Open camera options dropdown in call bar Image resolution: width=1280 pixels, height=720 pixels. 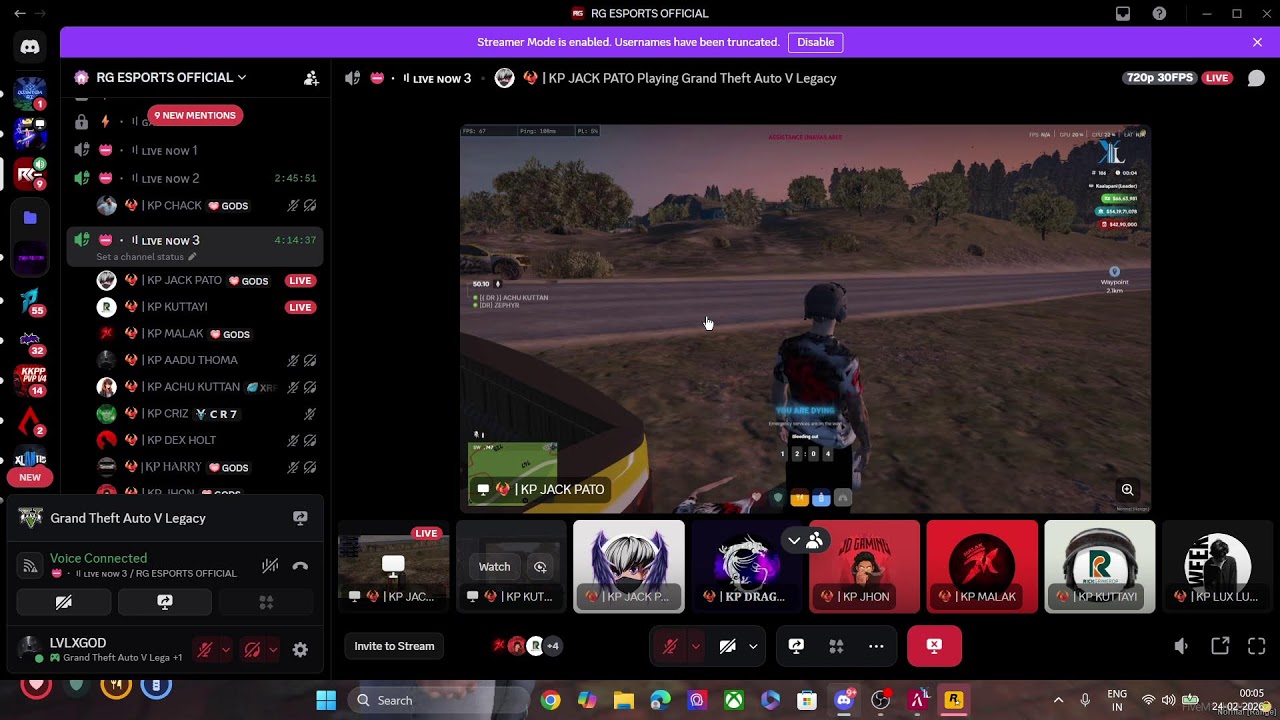pos(753,646)
